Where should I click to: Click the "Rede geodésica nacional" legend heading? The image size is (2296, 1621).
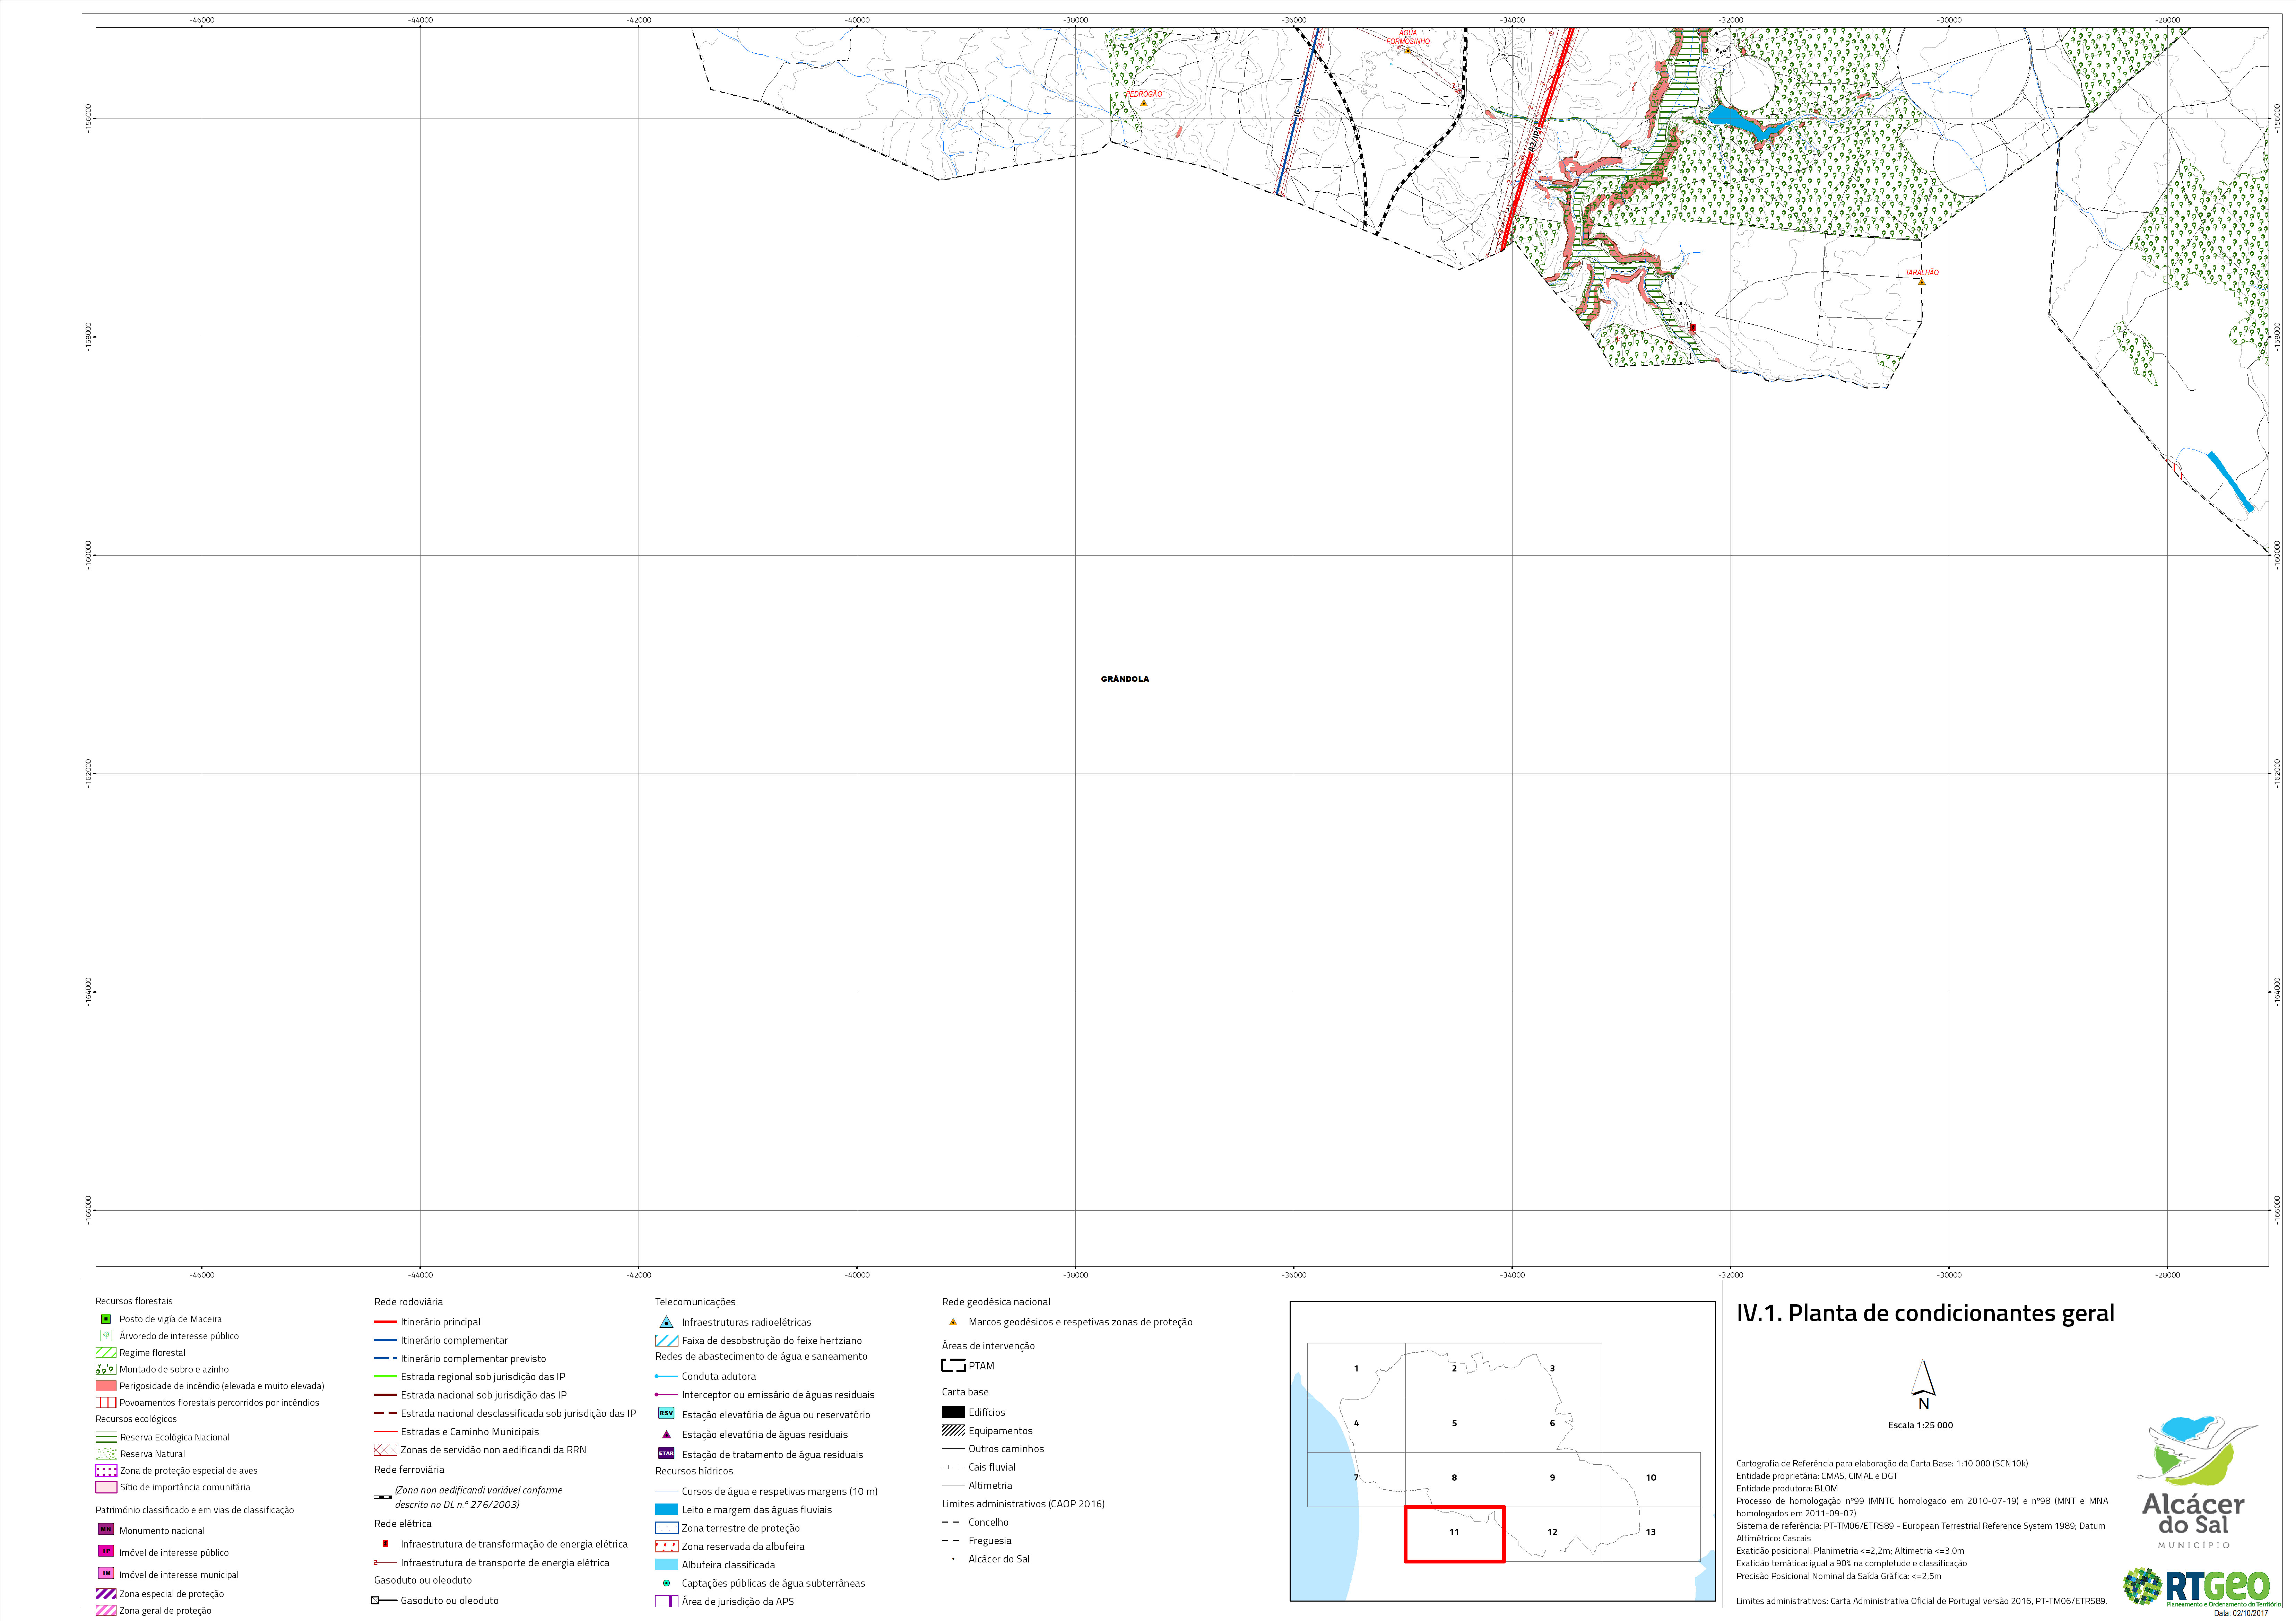[996, 1302]
